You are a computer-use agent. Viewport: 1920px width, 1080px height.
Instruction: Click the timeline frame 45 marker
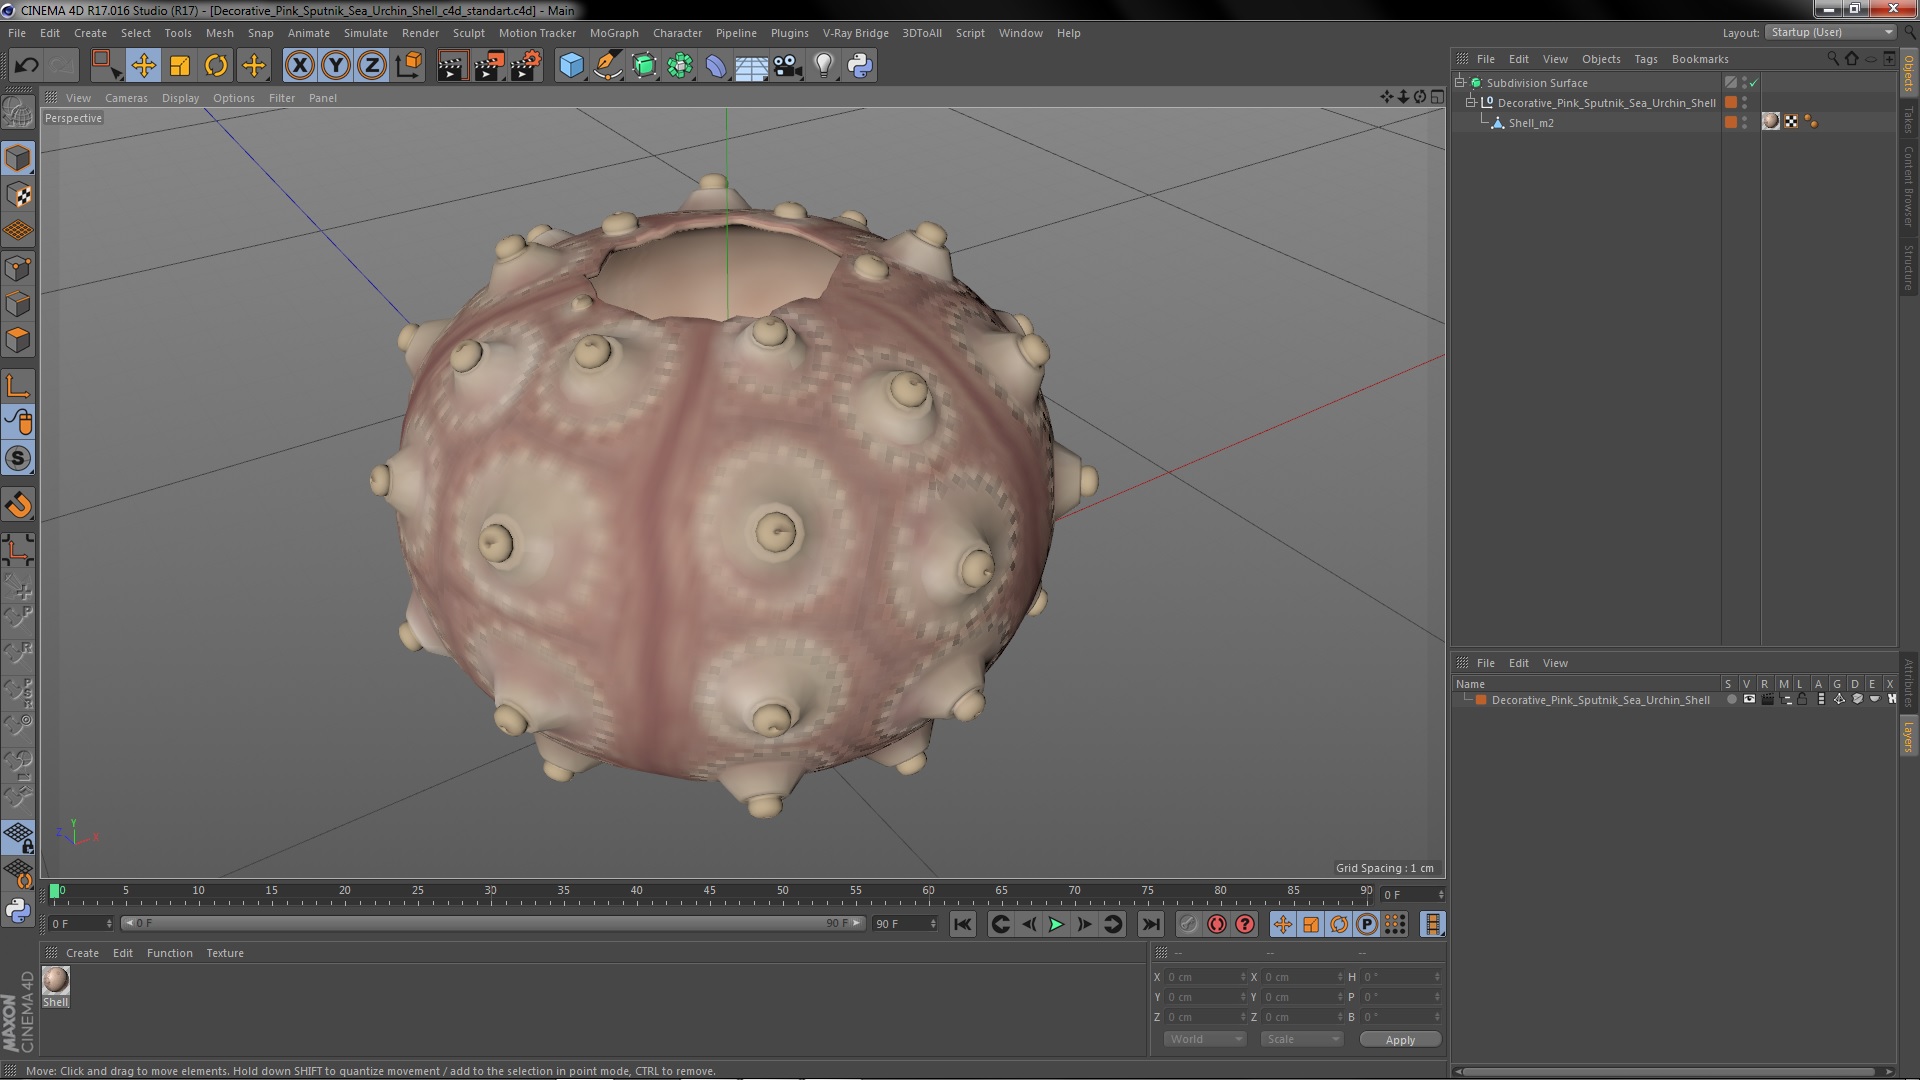click(x=709, y=892)
